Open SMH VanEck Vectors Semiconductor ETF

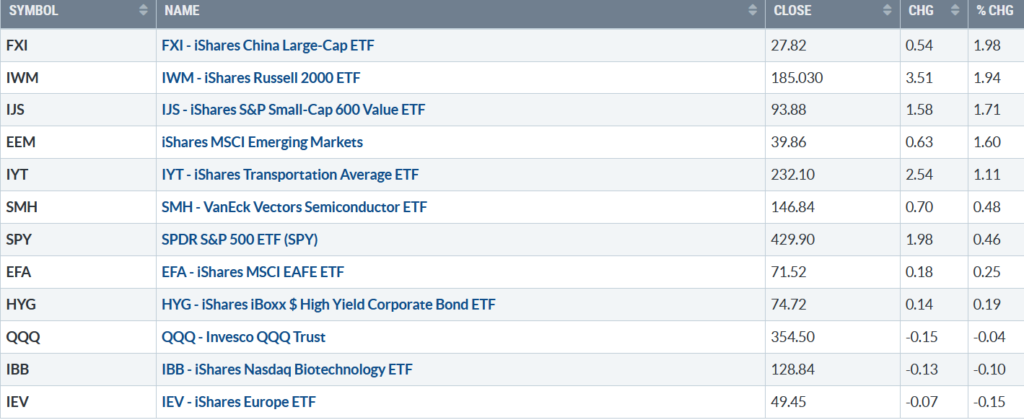click(x=295, y=208)
